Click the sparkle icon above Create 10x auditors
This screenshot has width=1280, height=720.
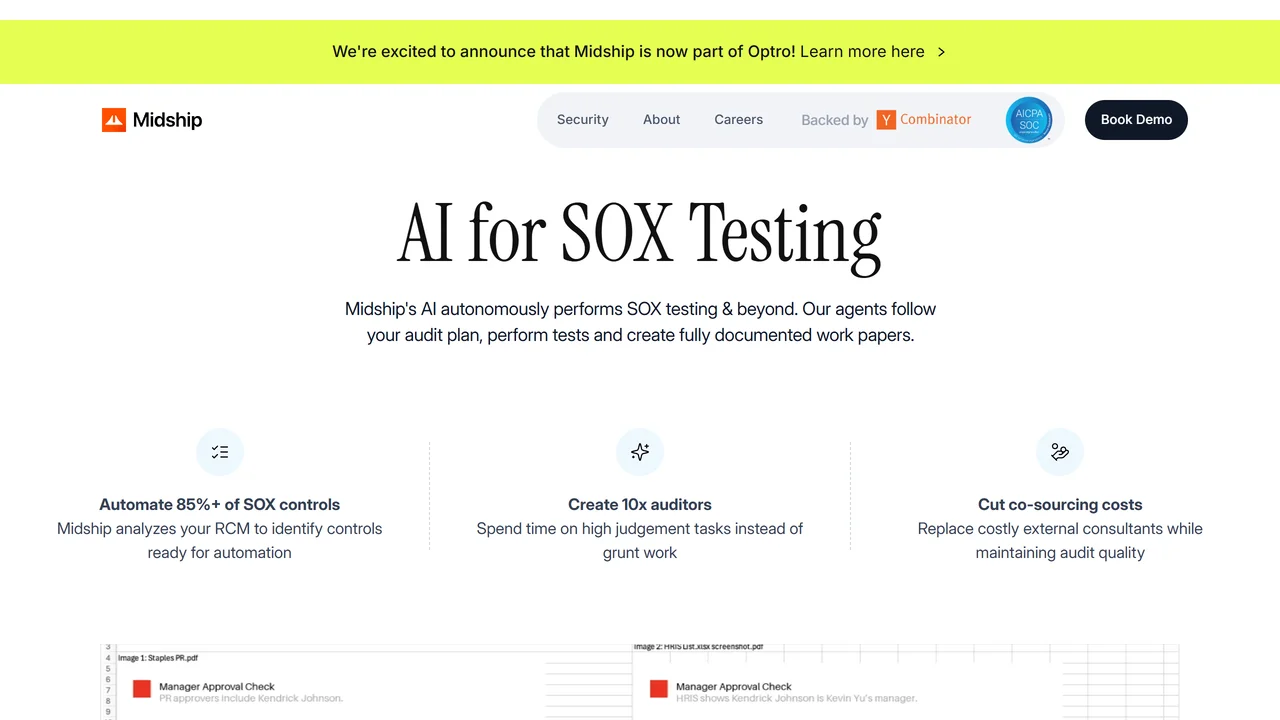tap(640, 452)
